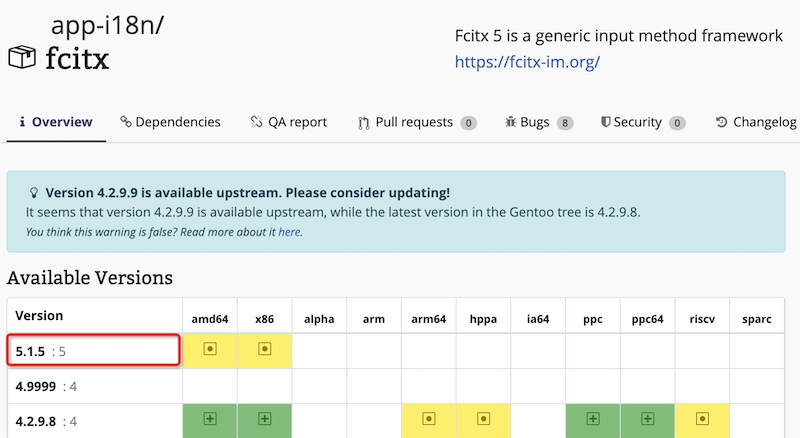Click the alpha column header

click(x=319, y=319)
